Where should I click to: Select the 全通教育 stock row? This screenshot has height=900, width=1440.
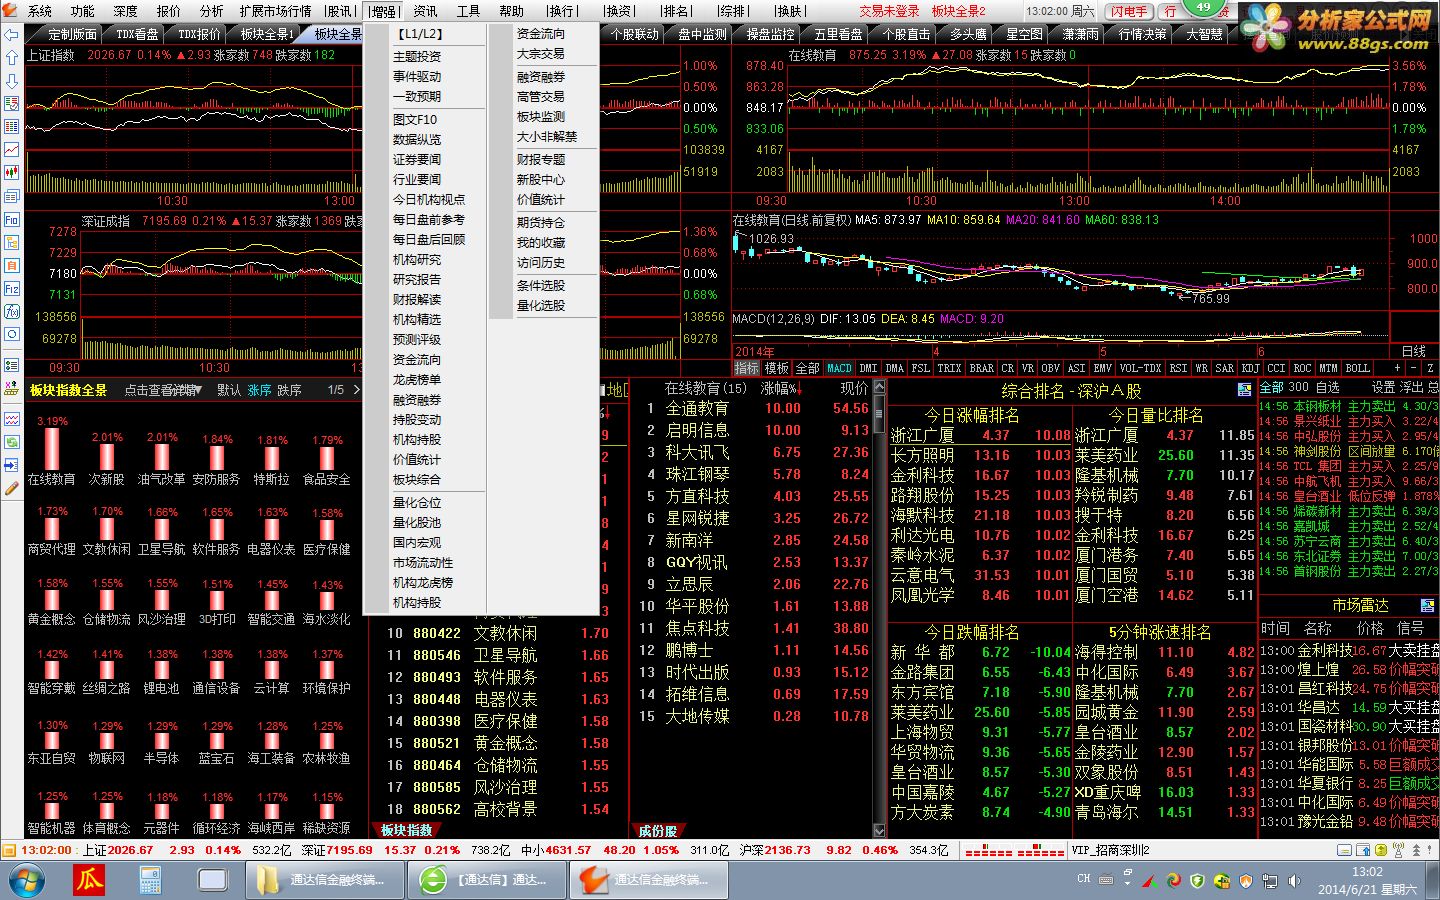pyautogui.click(x=754, y=408)
